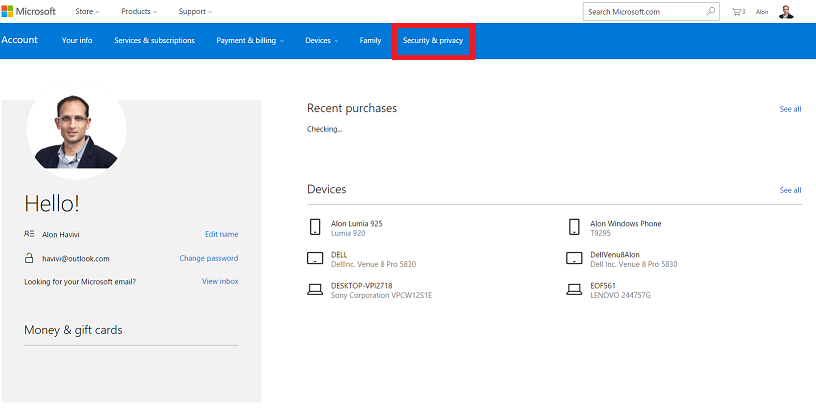
Task: Click the contact card icon beside Alon Havivi
Action: coord(29,234)
